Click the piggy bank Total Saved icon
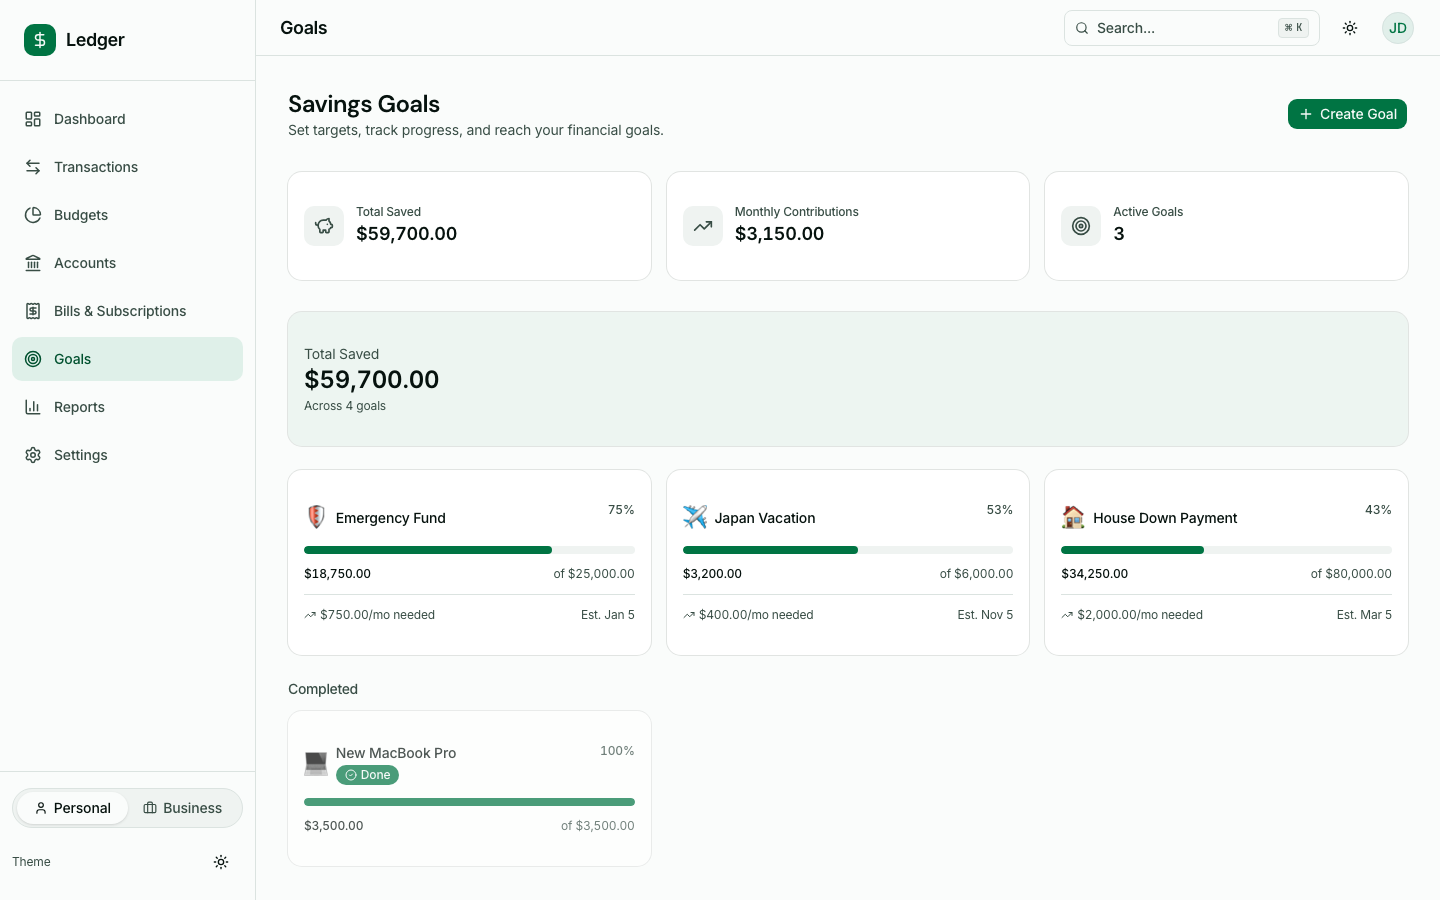 click(324, 226)
